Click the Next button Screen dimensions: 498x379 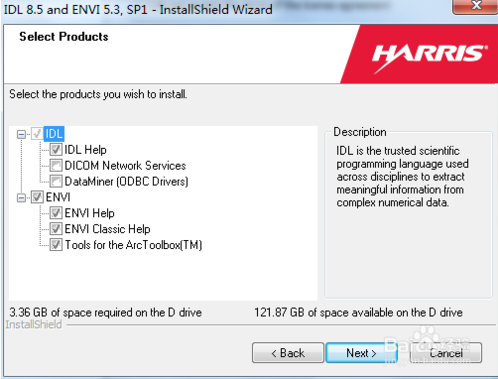(x=362, y=353)
